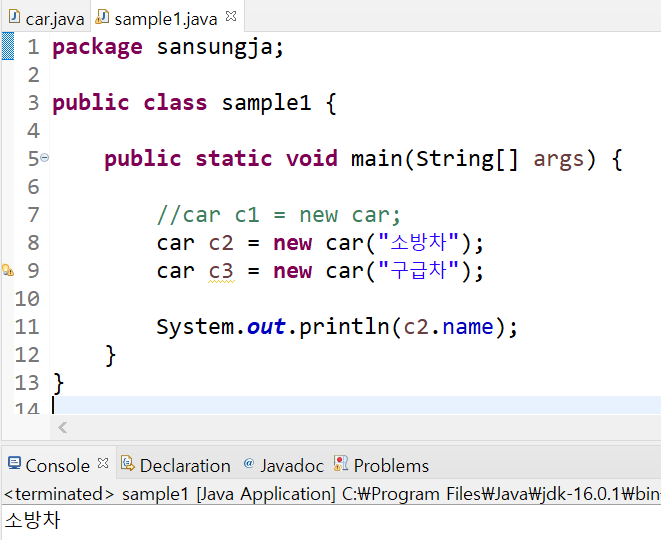661x540 pixels.
Task: Close the sample1.java tab
Action: tap(231, 17)
